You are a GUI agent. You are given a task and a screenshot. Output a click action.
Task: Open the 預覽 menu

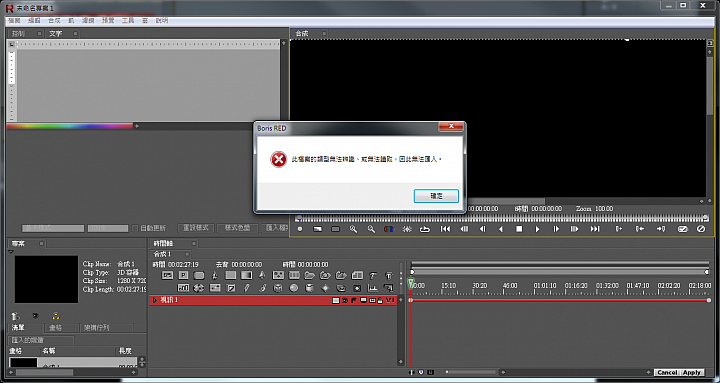point(108,21)
